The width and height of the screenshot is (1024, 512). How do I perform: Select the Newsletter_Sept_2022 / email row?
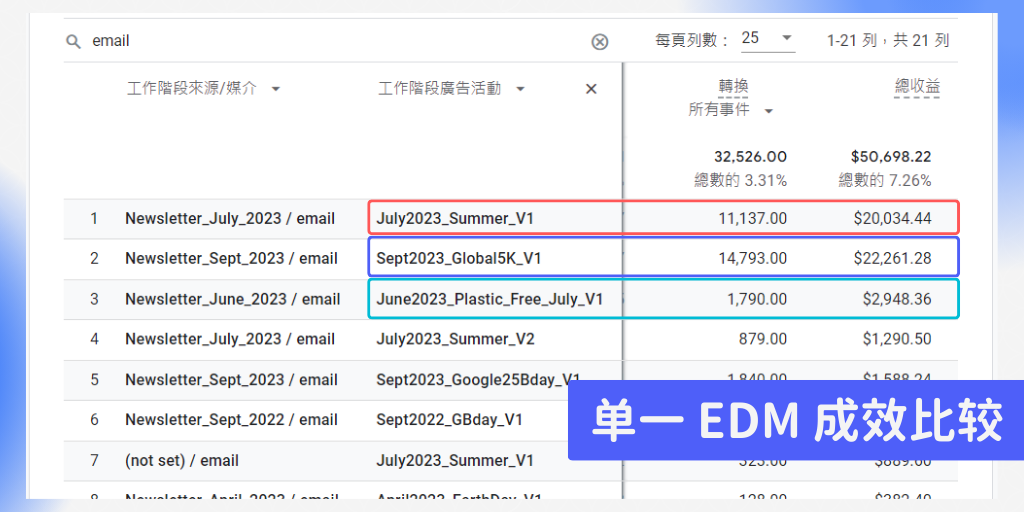point(231,420)
